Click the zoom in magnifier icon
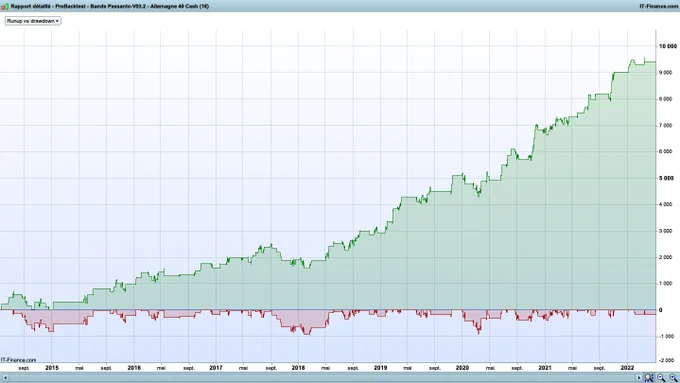Screen dimensions: 680x383 673,378
